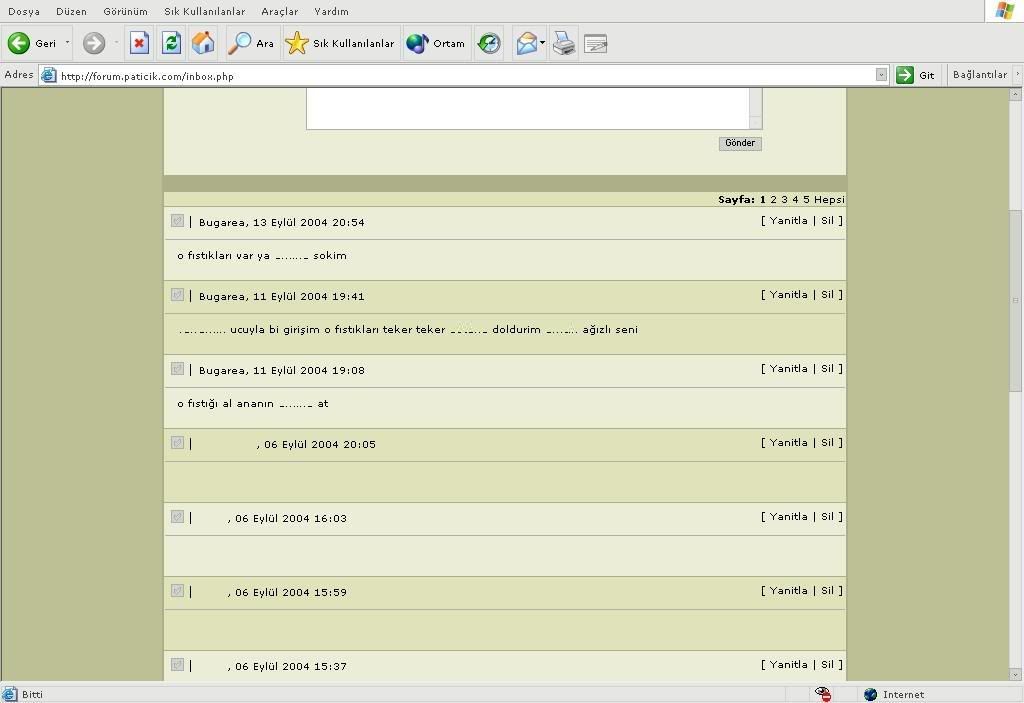1024x703 pixels.
Task: Print the page with printer icon
Action: tap(564, 43)
